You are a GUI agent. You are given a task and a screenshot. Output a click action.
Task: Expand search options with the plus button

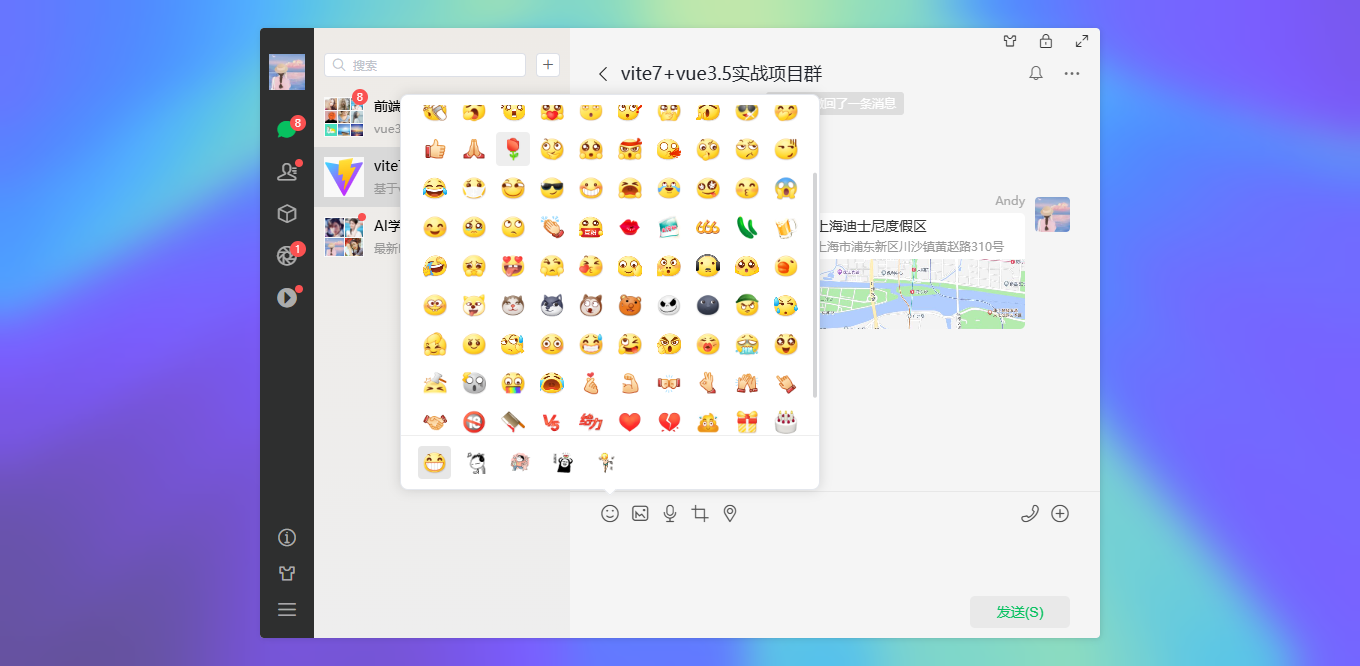547,64
